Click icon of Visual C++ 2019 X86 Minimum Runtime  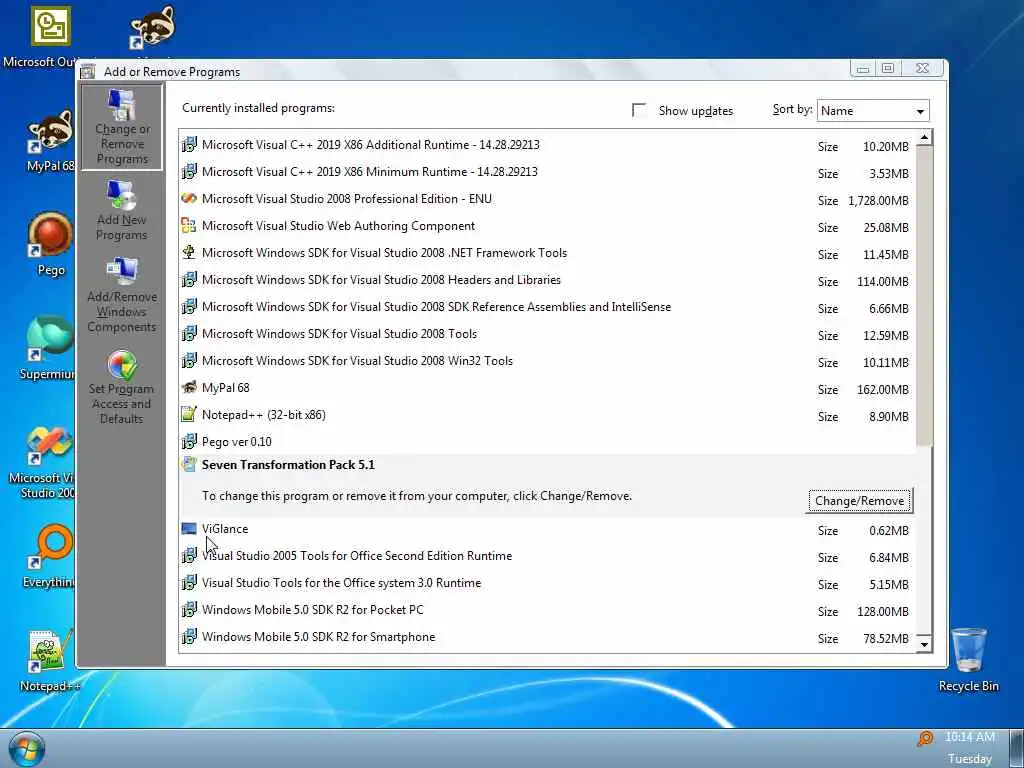point(189,172)
